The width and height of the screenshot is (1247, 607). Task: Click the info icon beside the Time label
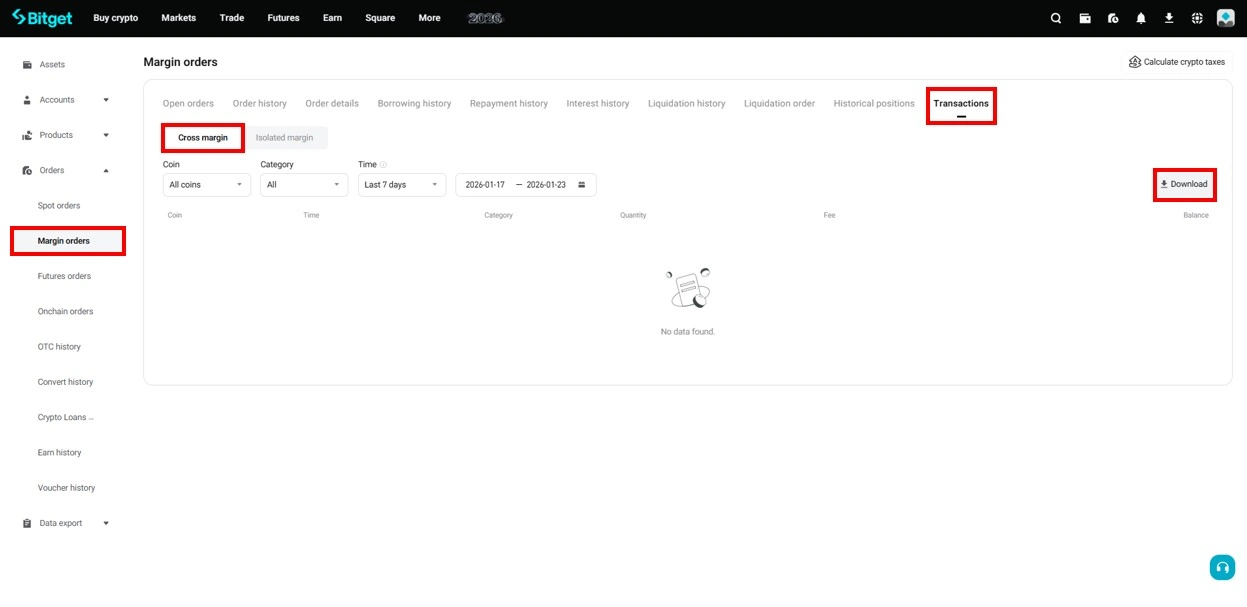pos(383,165)
